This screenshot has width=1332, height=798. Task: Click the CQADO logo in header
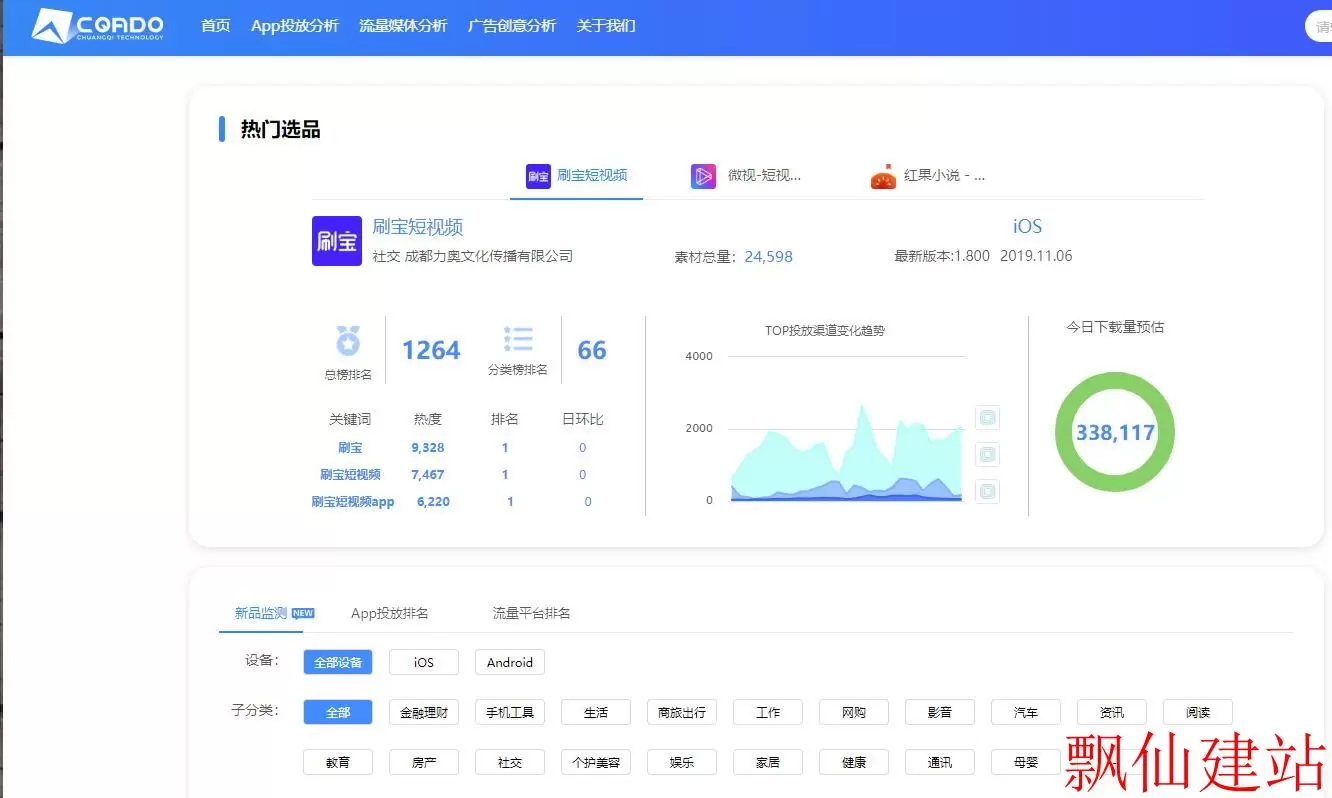pyautogui.click(x=97, y=26)
